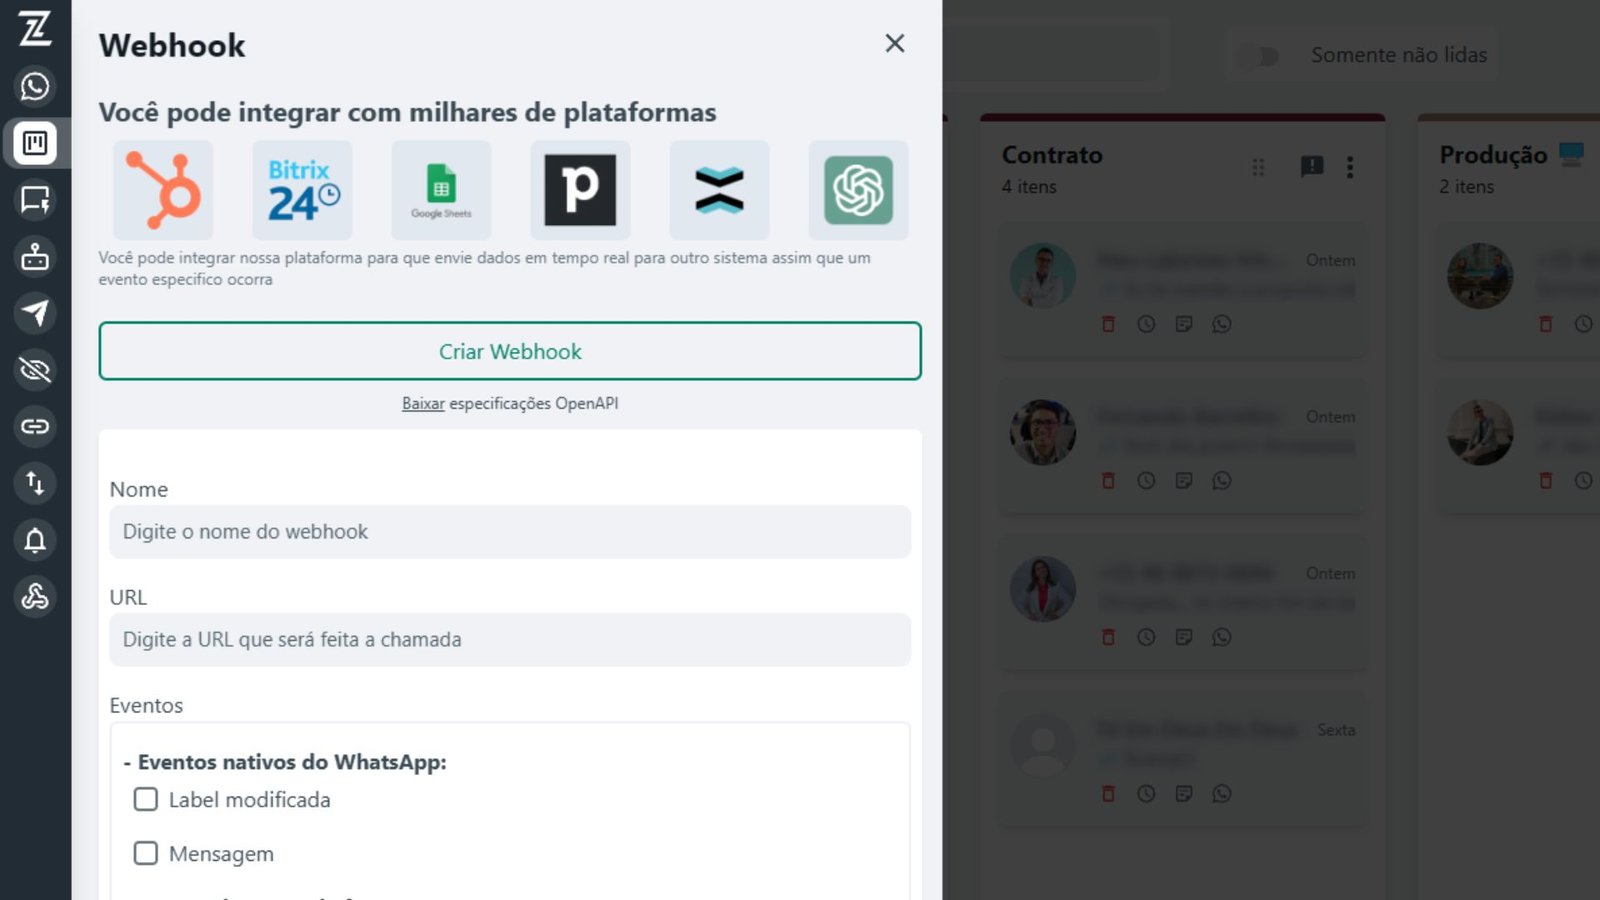Open the webhook icon in sidebar

tap(35, 597)
